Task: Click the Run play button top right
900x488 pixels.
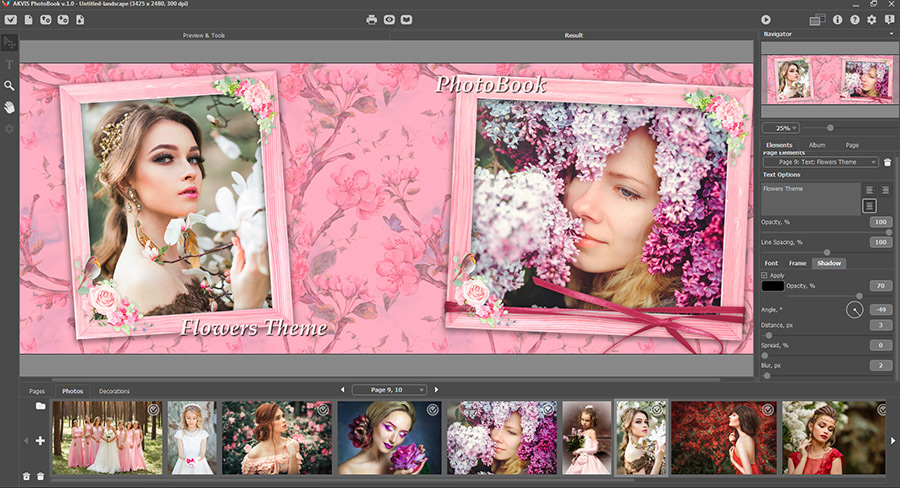Action: (x=766, y=20)
